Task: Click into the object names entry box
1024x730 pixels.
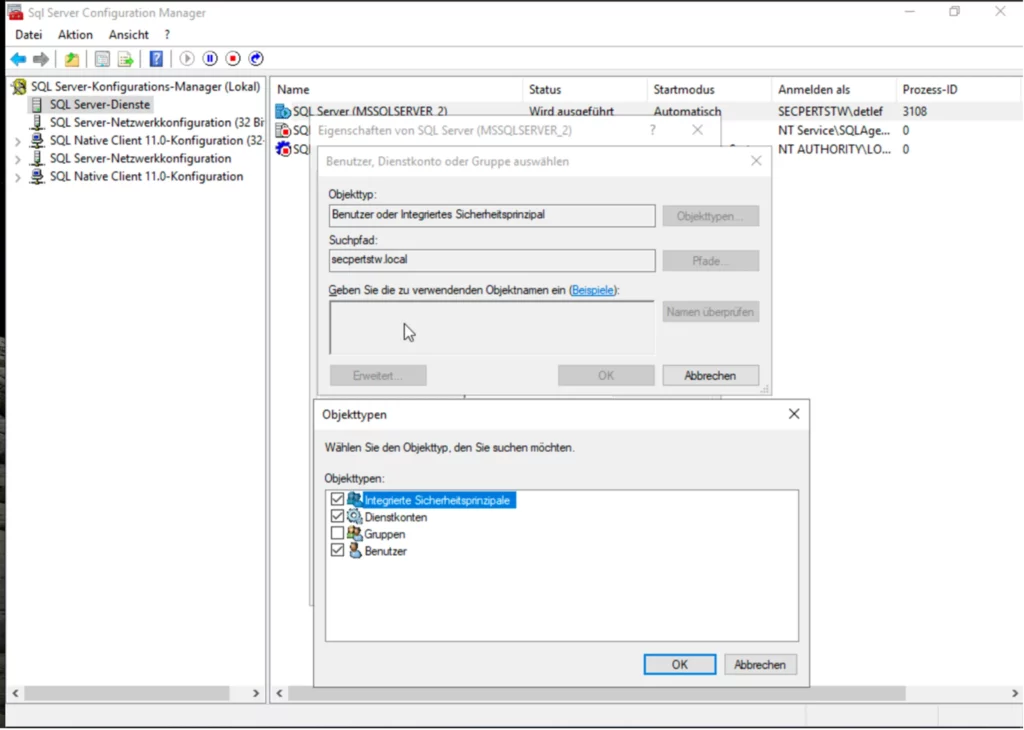Action: (x=492, y=327)
